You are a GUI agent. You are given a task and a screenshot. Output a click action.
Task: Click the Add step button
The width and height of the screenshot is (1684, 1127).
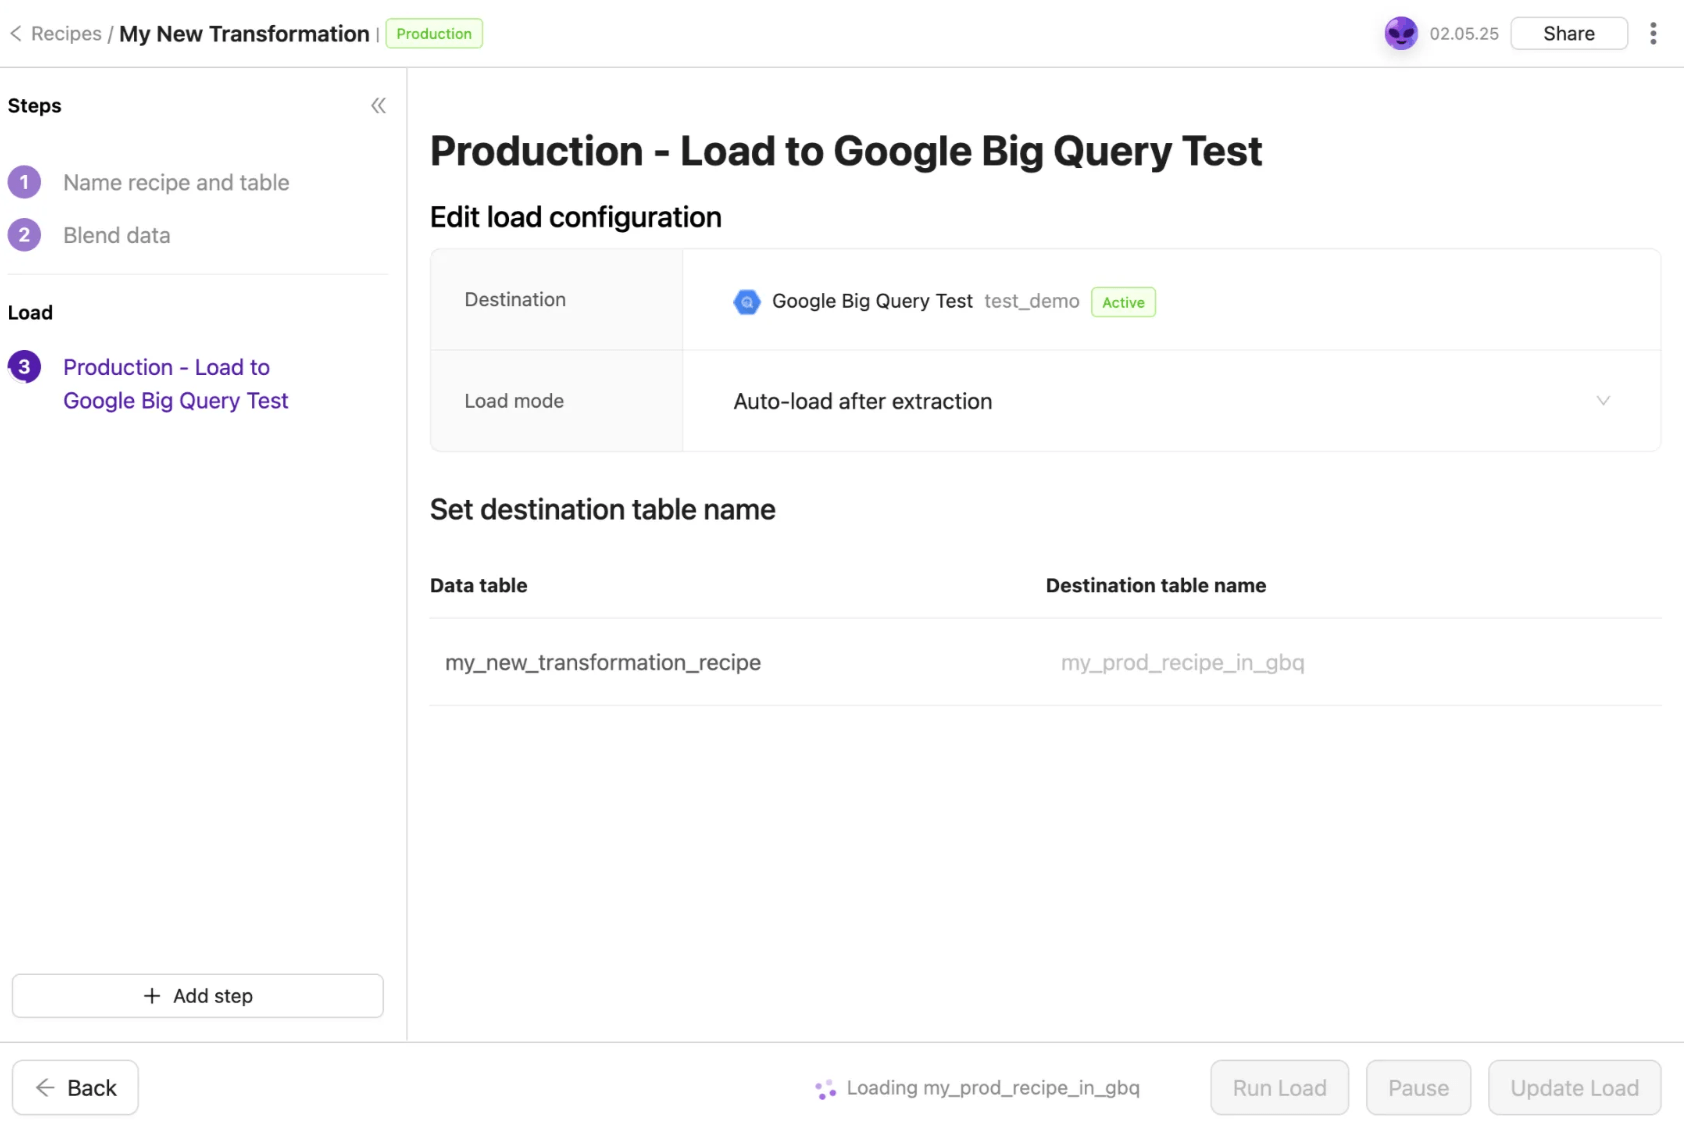pos(197,996)
